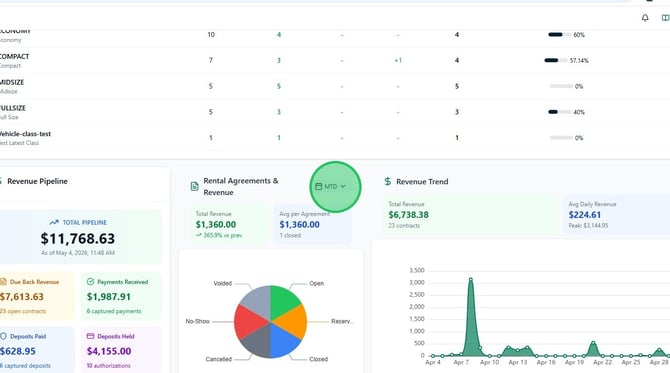The width and height of the screenshot is (670, 373).
Task: Click the Apr 13 axis label
Action: (x=517, y=362)
